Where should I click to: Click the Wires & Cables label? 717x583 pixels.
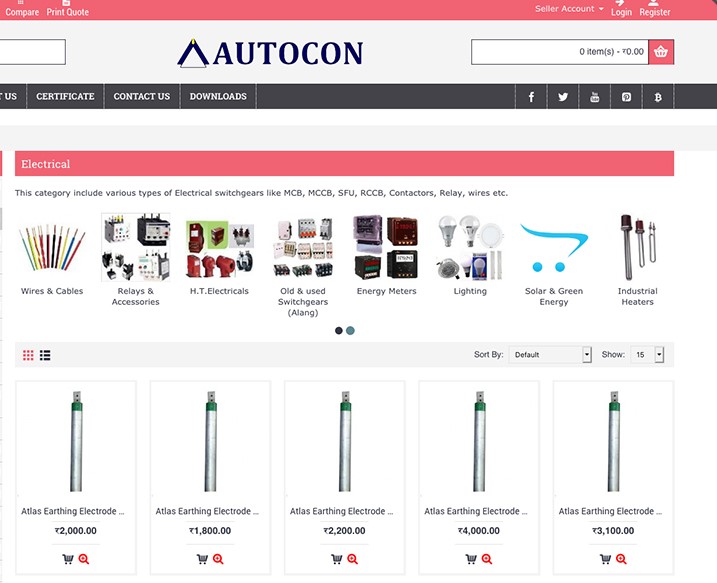[x=52, y=291]
